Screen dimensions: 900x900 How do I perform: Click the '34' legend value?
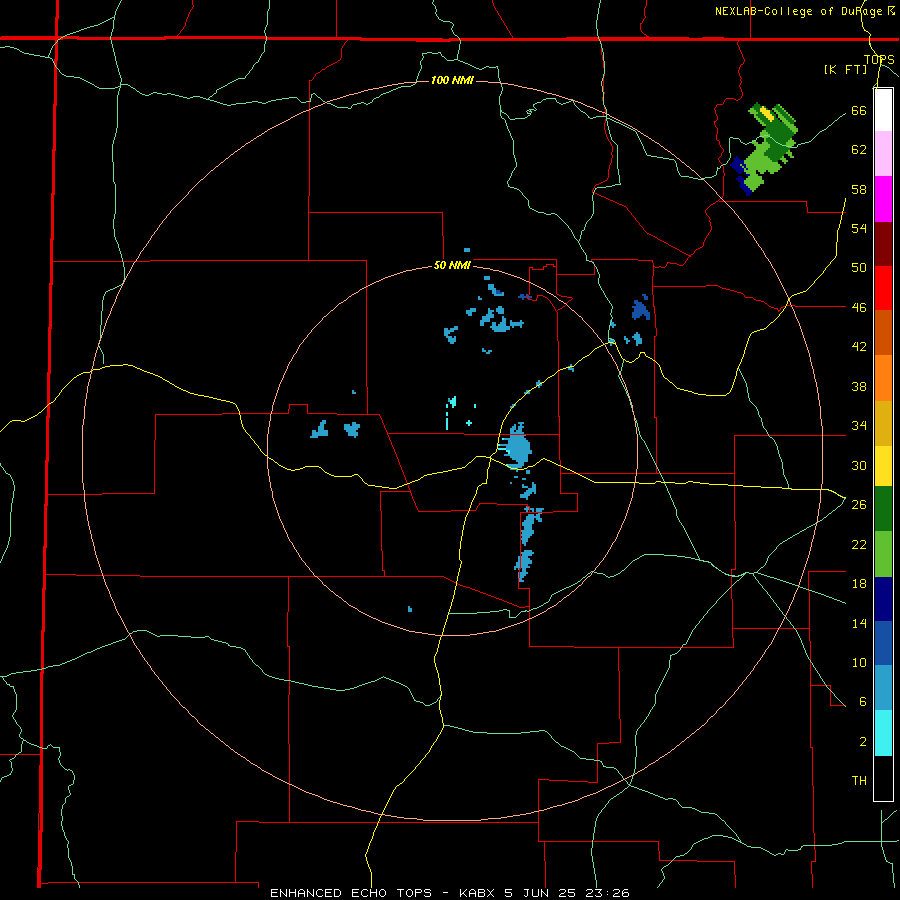[859, 426]
